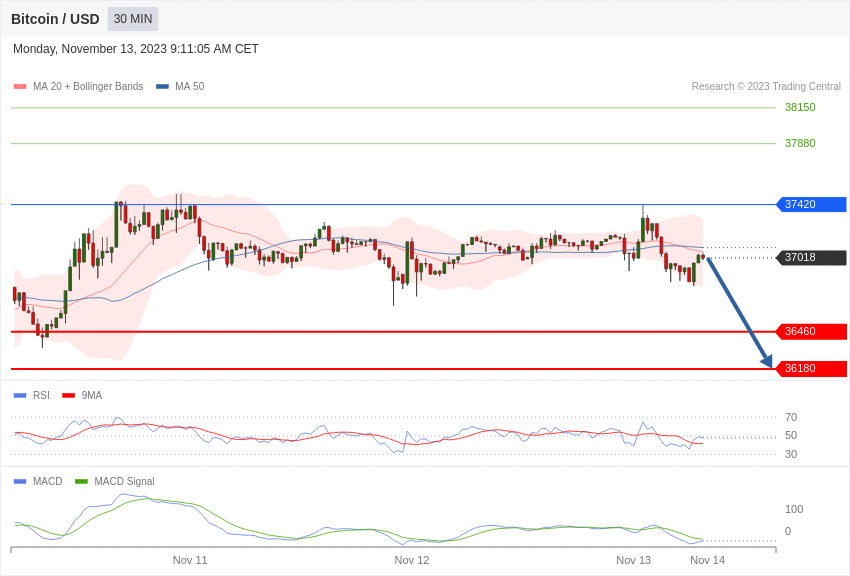850x576 pixels.
Task: Click the Nov 13 date axis label
Action: coord(633,560)
